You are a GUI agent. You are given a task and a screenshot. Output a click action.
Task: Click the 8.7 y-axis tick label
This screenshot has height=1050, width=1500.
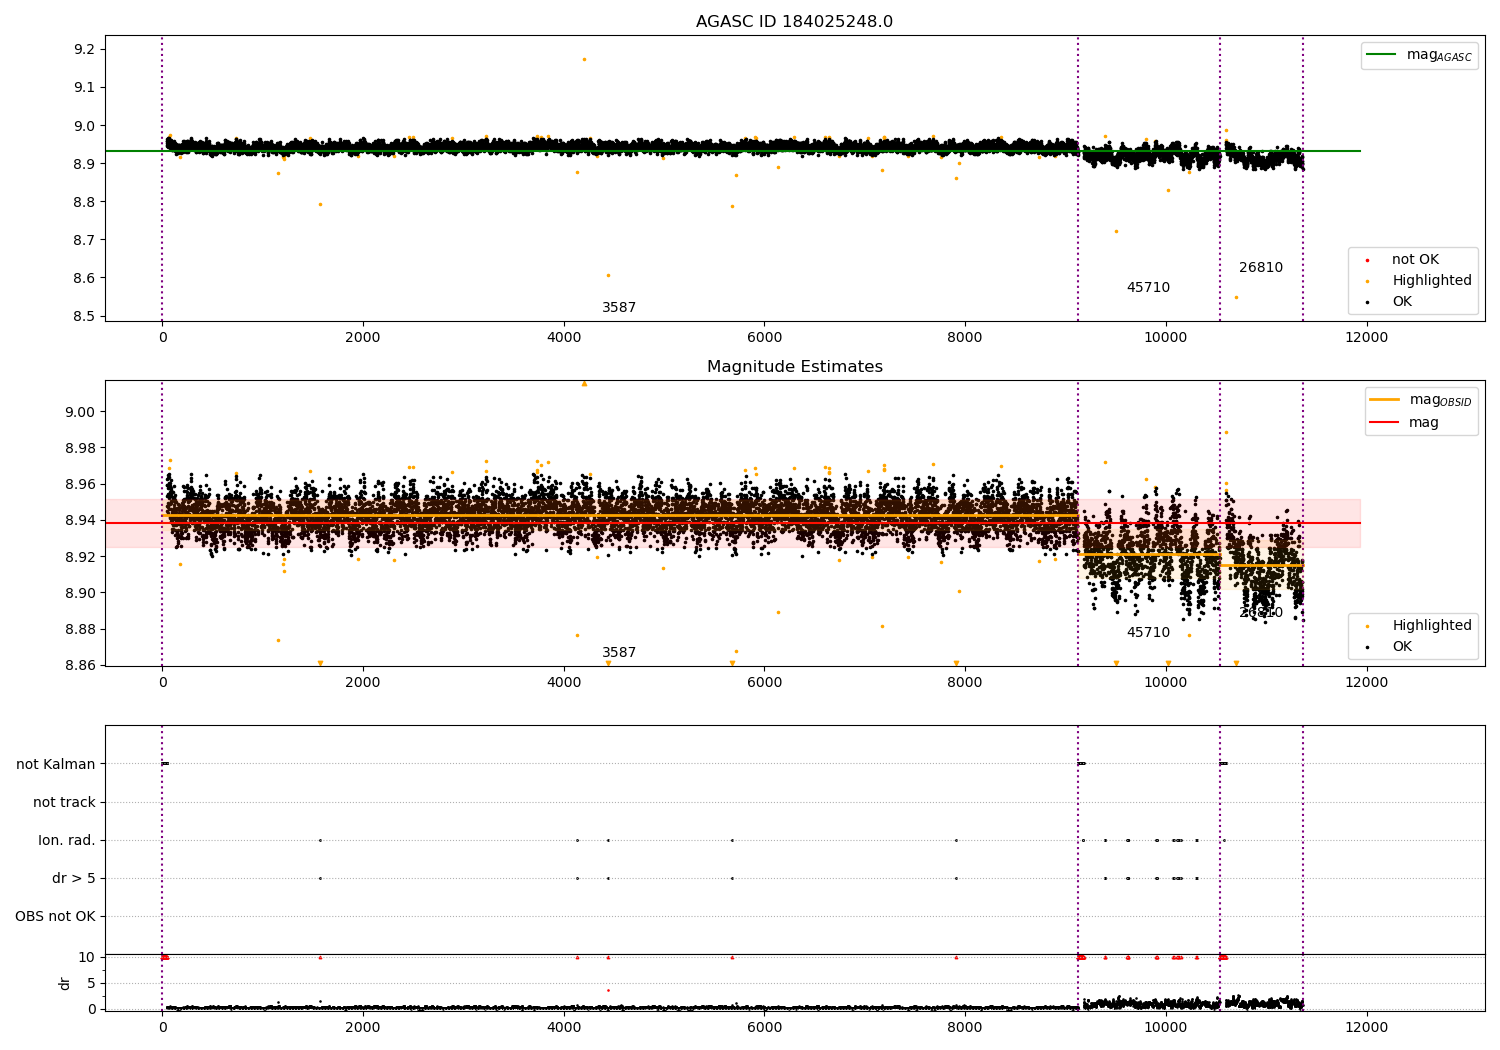click(x=85, y=240)
